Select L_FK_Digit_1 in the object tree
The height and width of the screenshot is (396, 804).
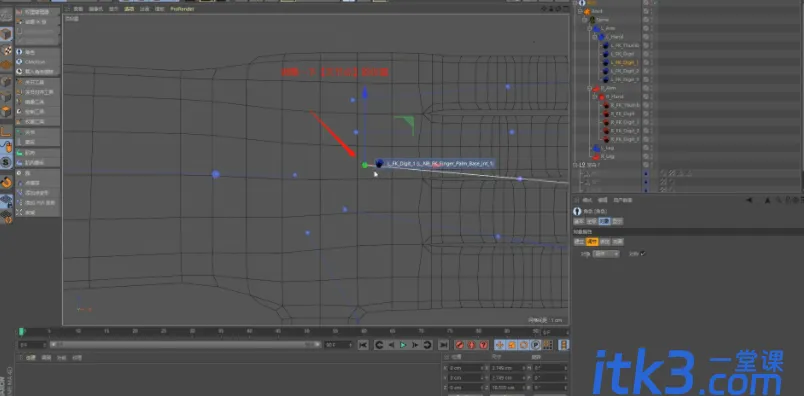(625, 63)
